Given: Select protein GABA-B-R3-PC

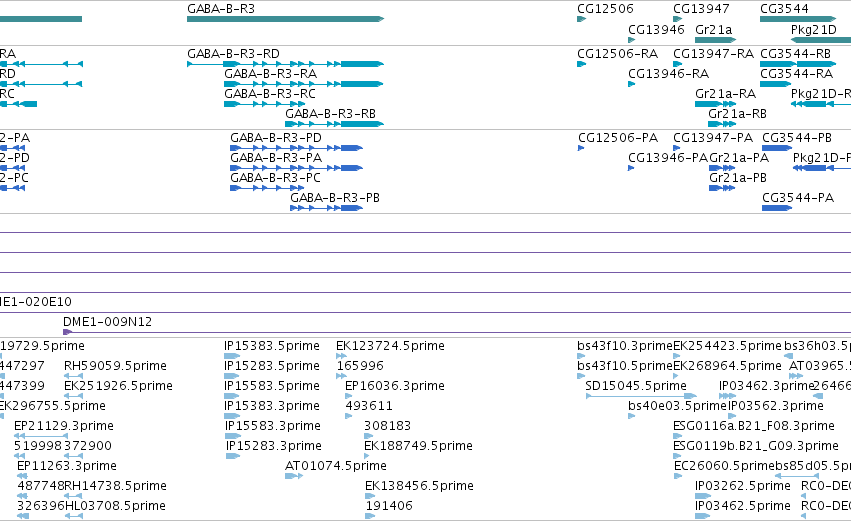Looking at the screenshot, I should coord(275,178).
